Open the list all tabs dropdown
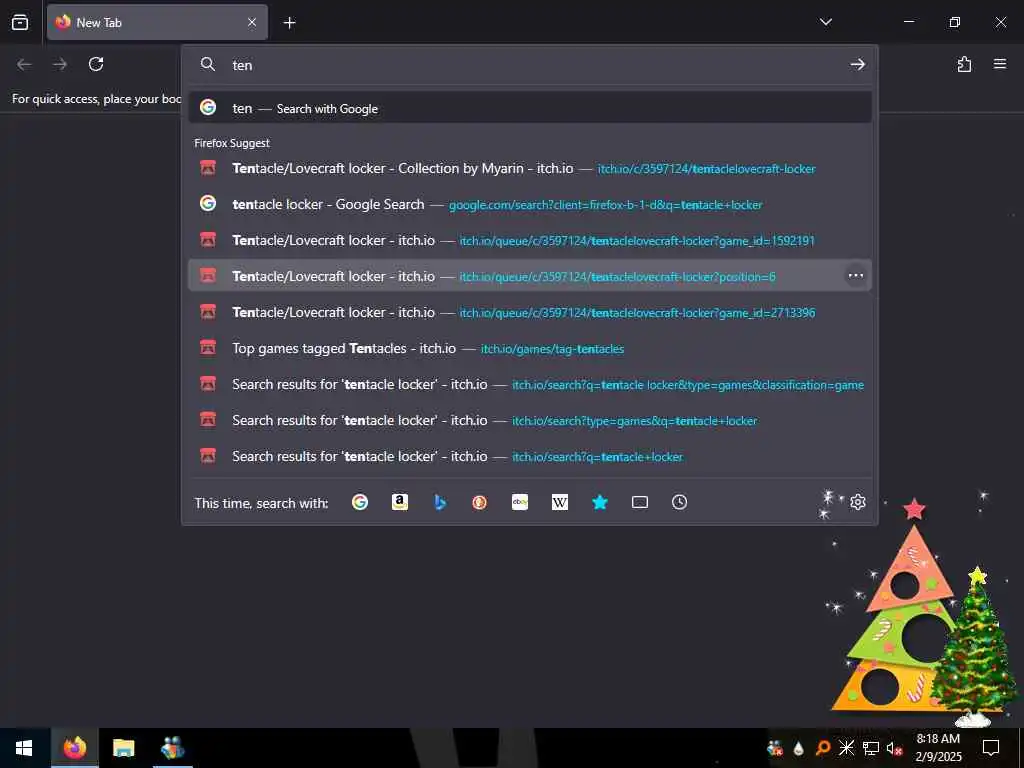The width and height of the screenshot is (1024, 768). (x=825, y=22)
